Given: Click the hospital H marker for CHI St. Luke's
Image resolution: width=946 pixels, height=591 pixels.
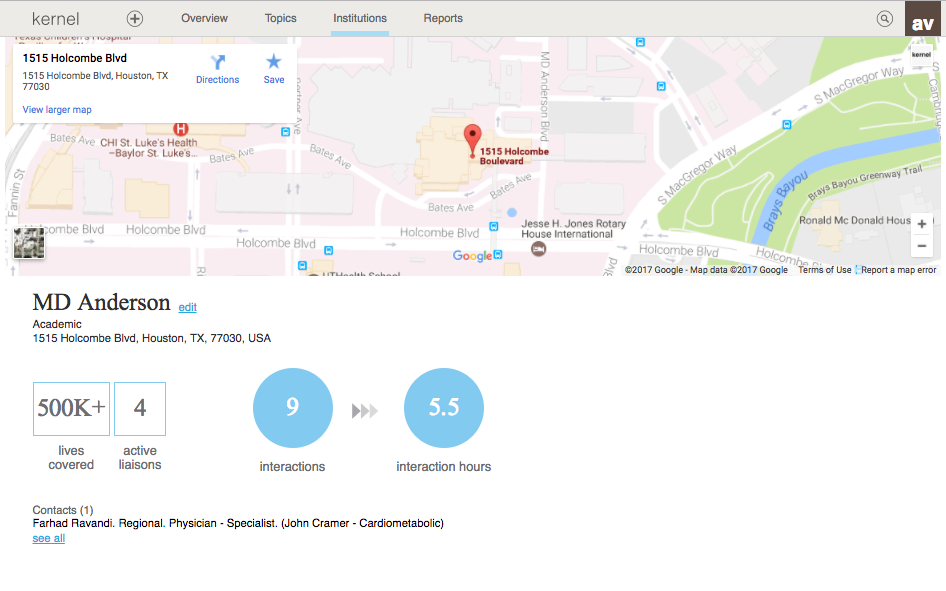Looking at the screenshot, I should (x=180, y=128).
